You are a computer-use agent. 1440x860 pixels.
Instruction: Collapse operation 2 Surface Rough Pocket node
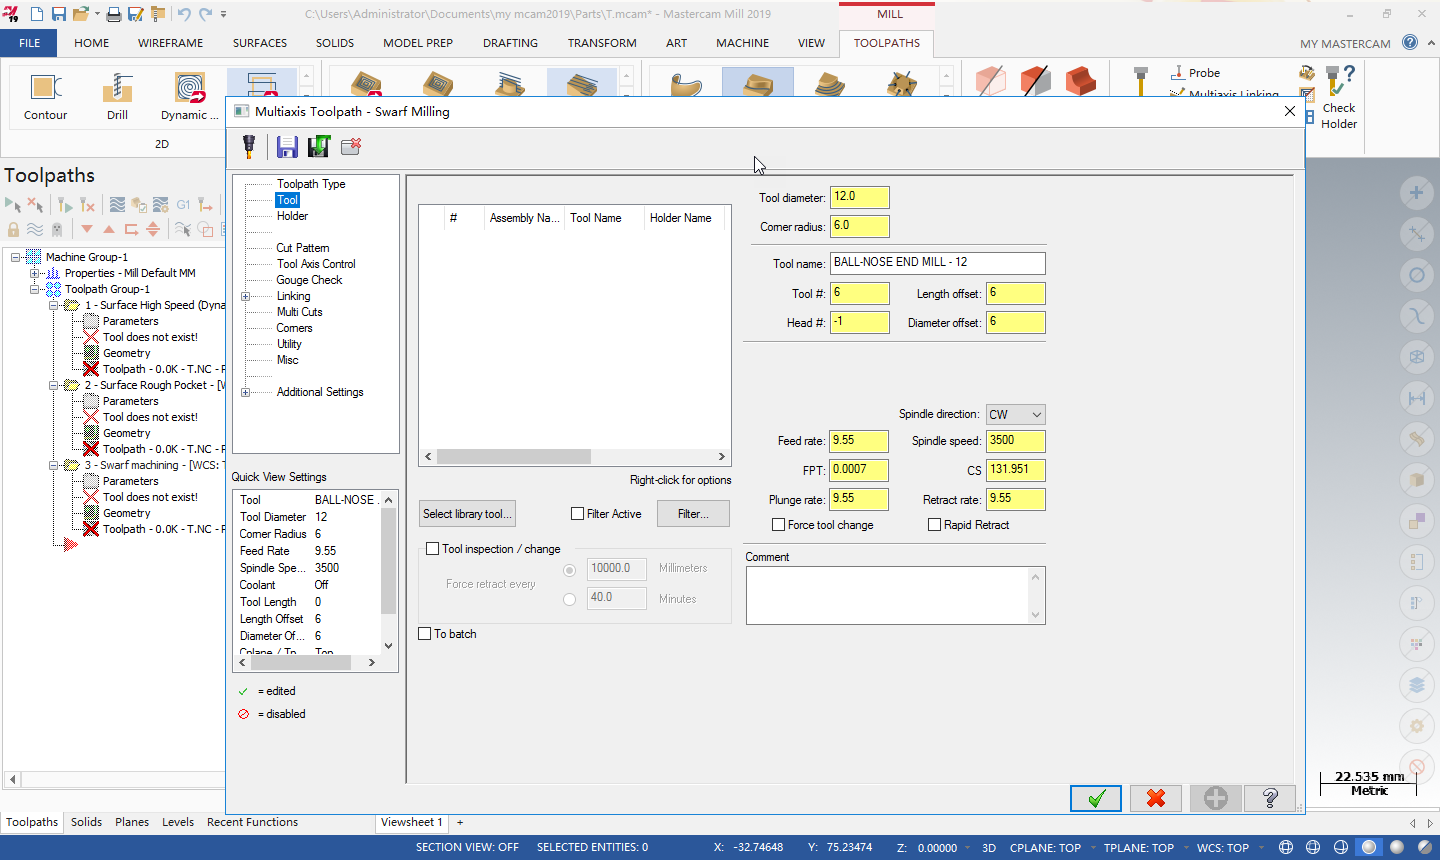point(54,385)
